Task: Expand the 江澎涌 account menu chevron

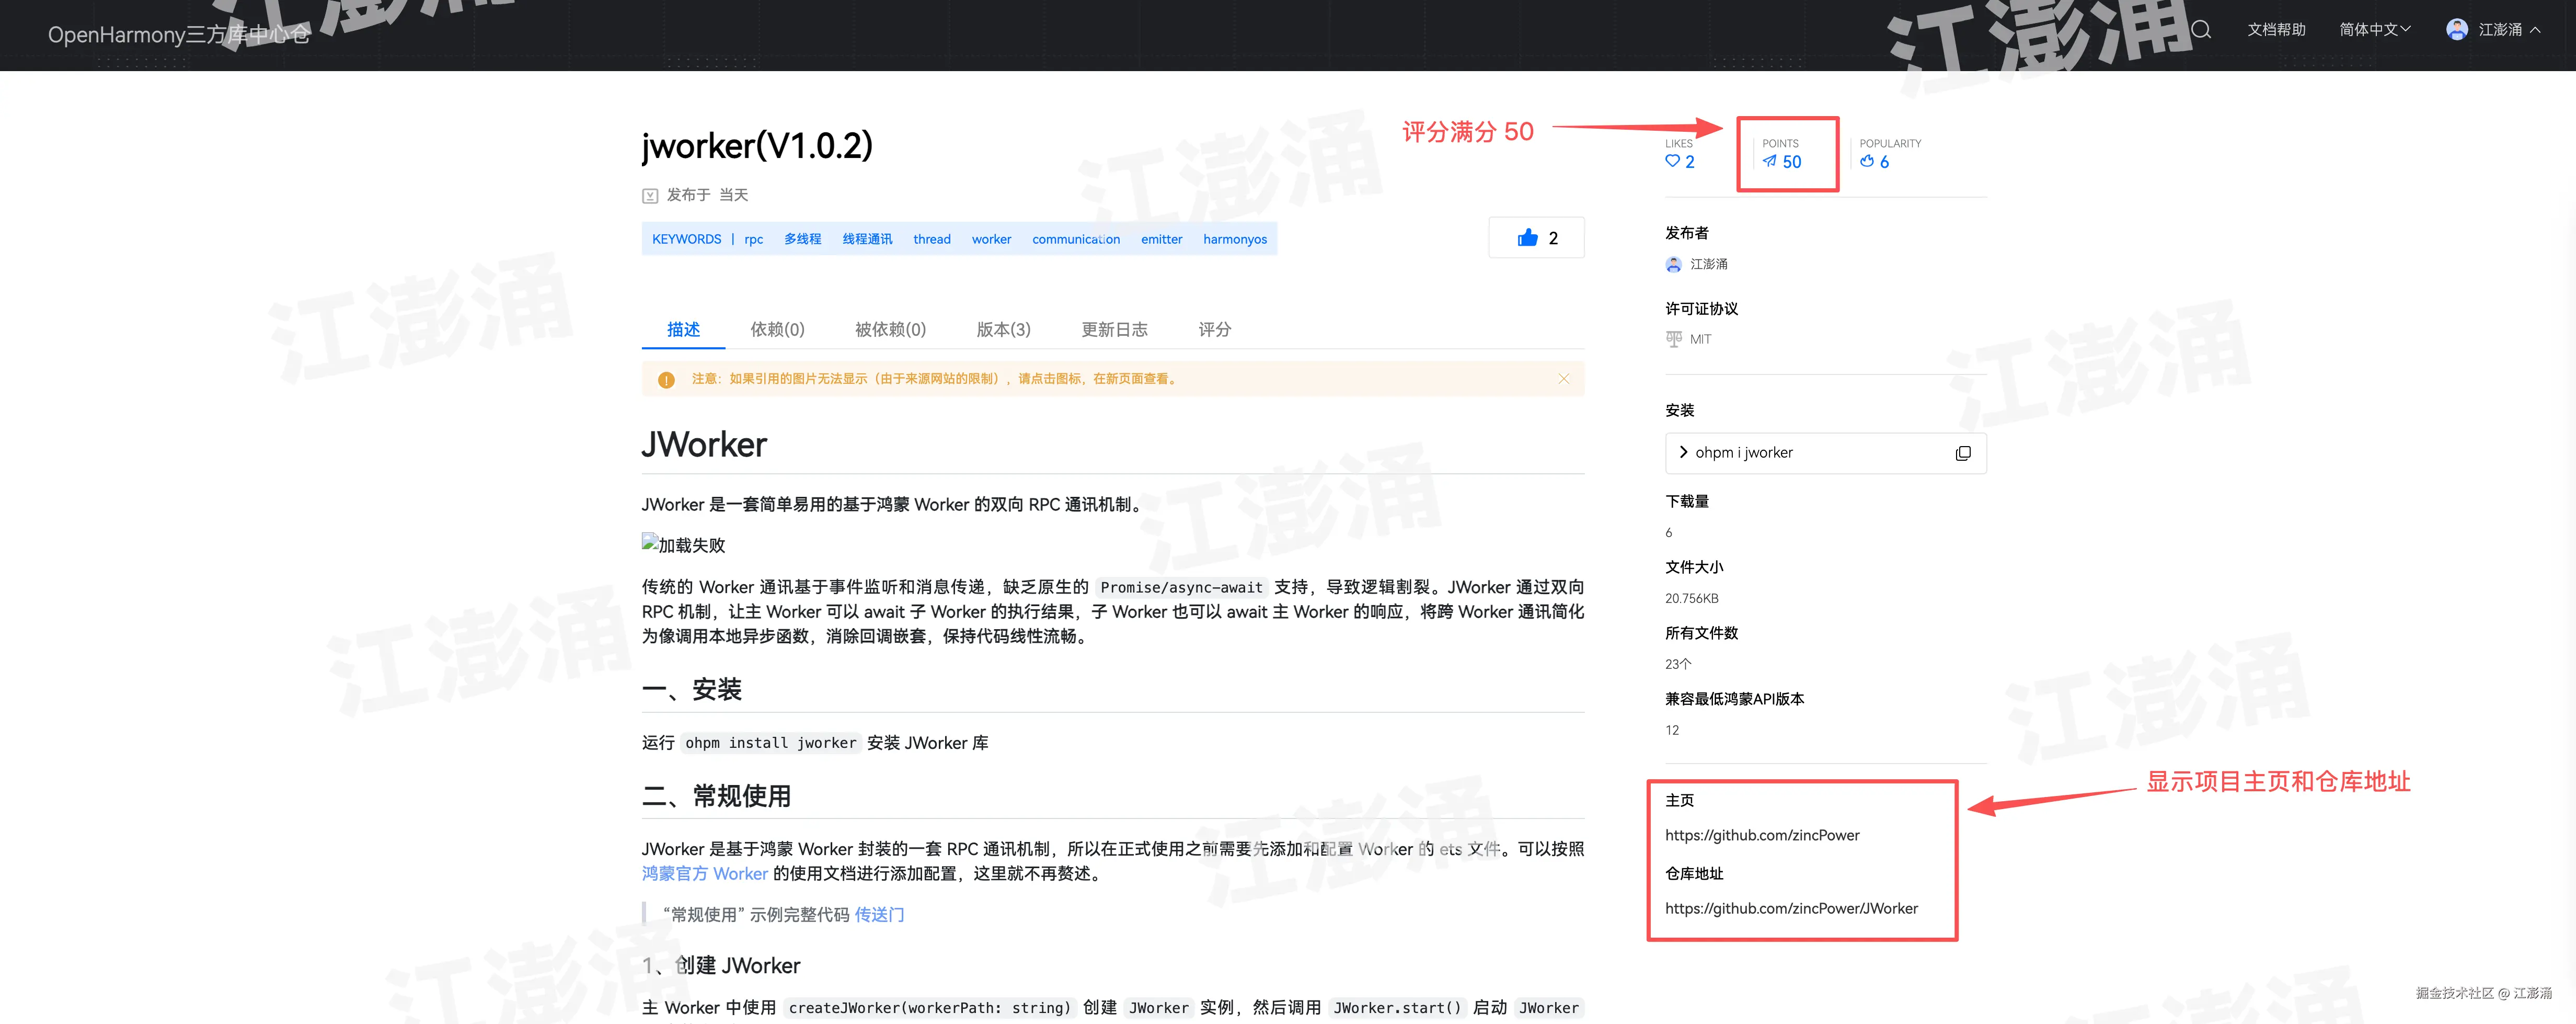Action: coord(2536,30)
